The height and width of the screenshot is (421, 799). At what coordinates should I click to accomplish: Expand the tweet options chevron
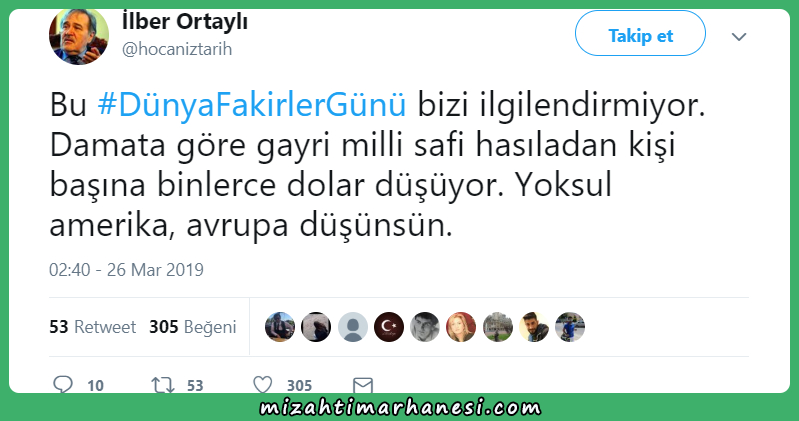[739, 37]
